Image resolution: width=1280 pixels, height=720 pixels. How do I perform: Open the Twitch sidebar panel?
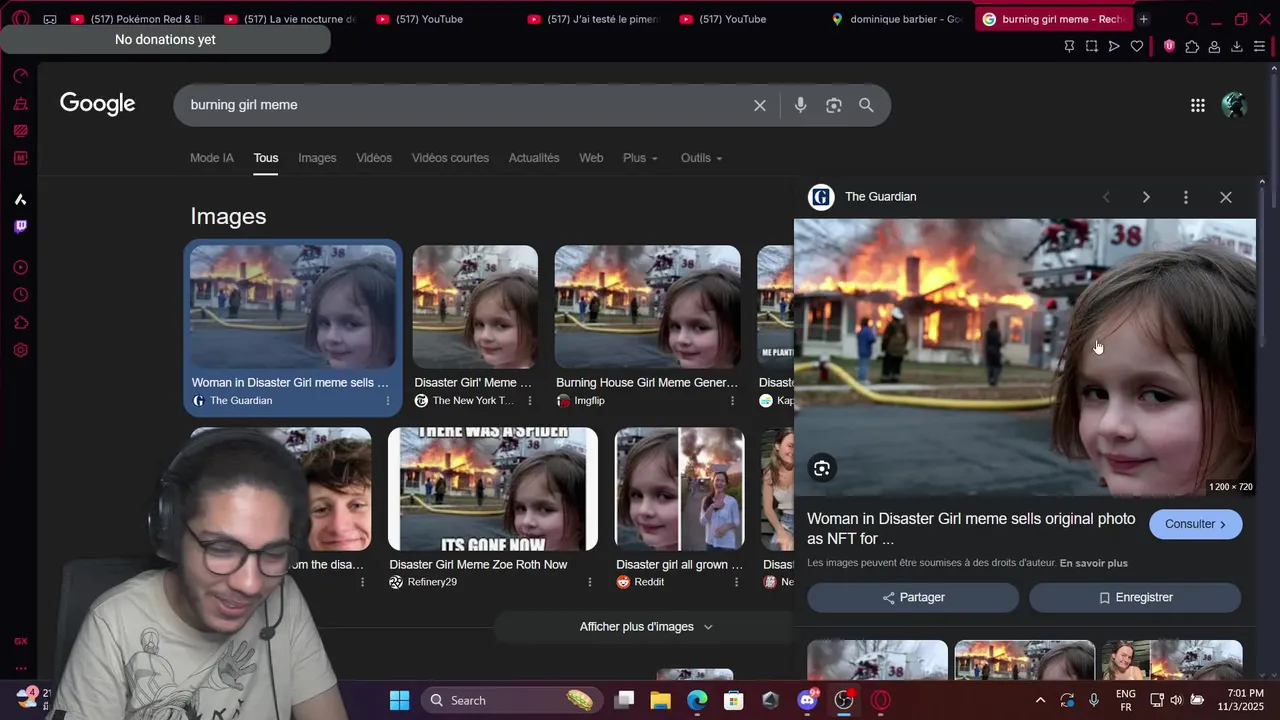click(x=20, y=226)
